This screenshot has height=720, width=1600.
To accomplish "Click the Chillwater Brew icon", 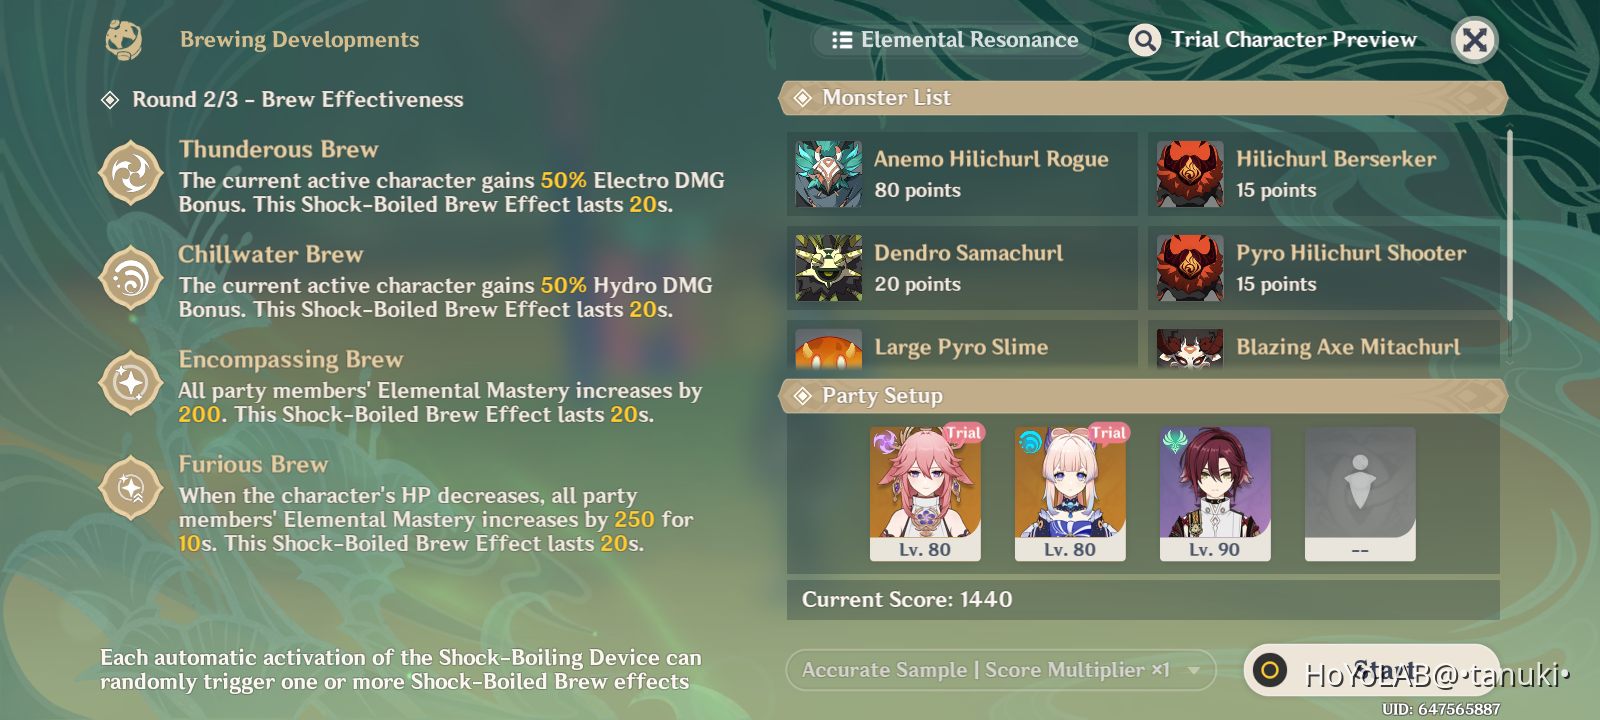I will [131, 278].
